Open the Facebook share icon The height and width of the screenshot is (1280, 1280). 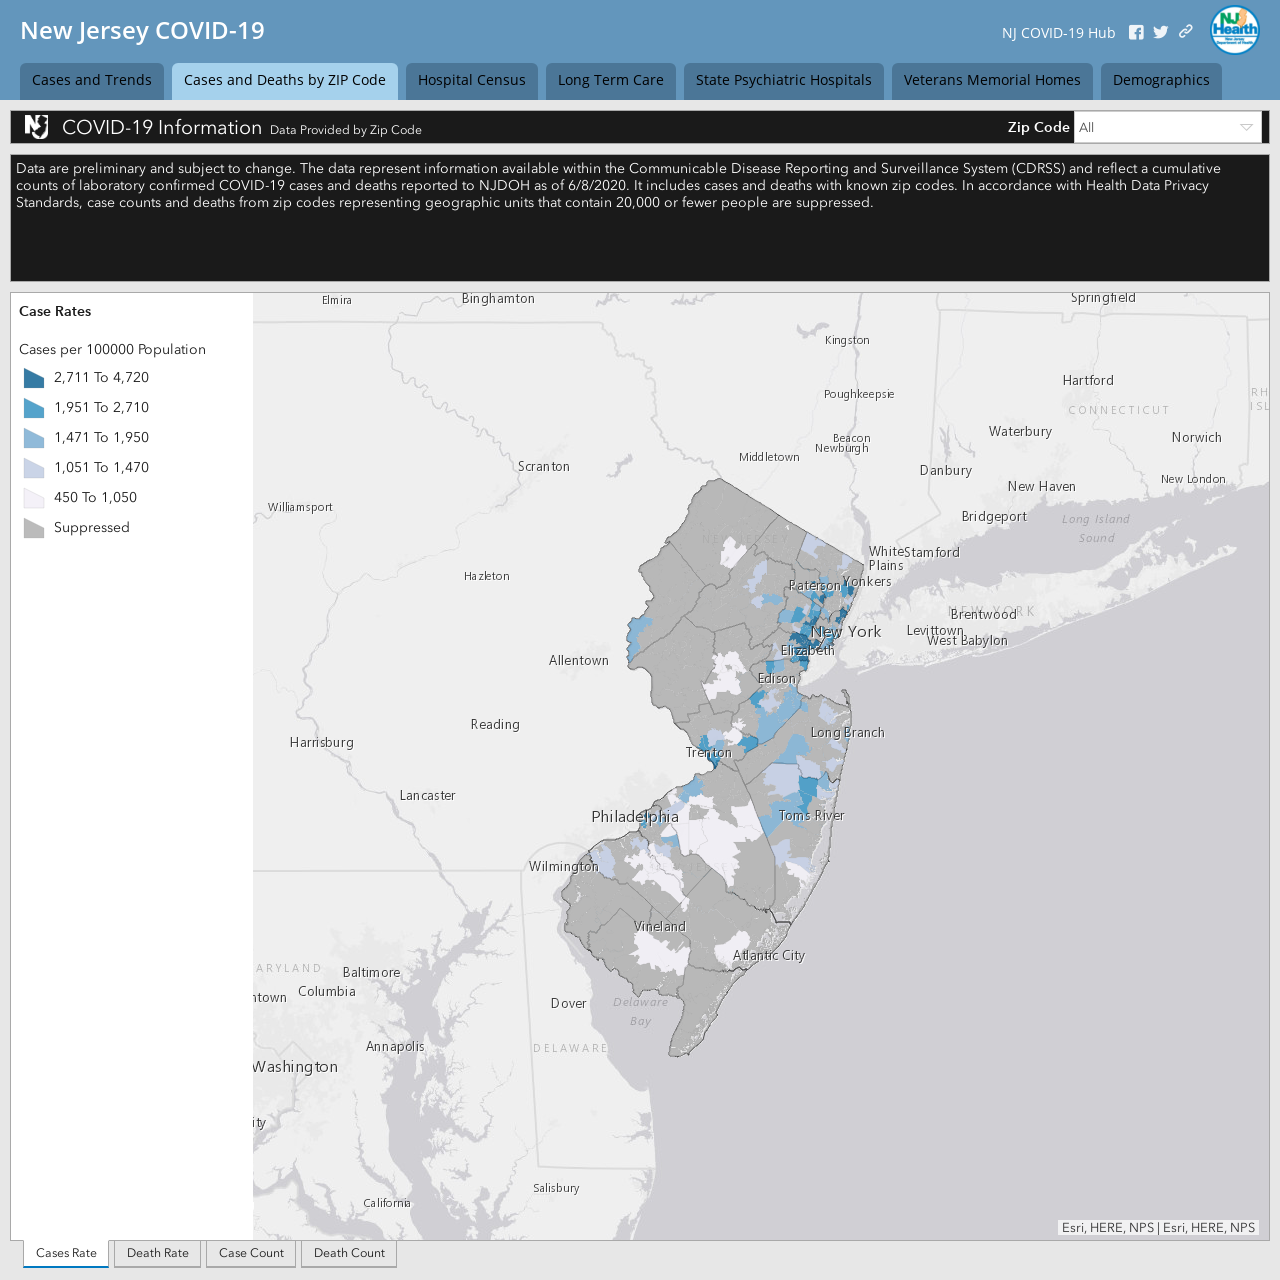click(1136, 32)
